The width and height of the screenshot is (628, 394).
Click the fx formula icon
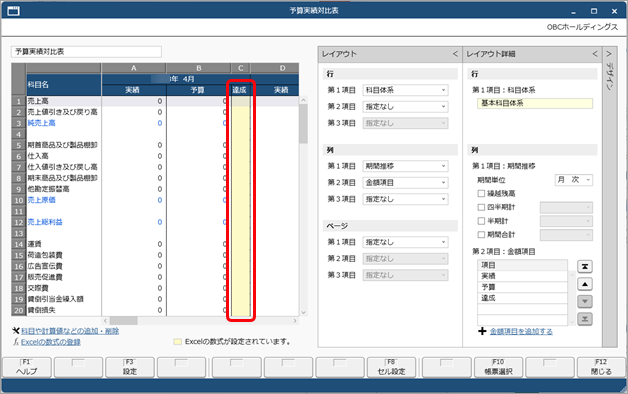(x=16, y=342)
